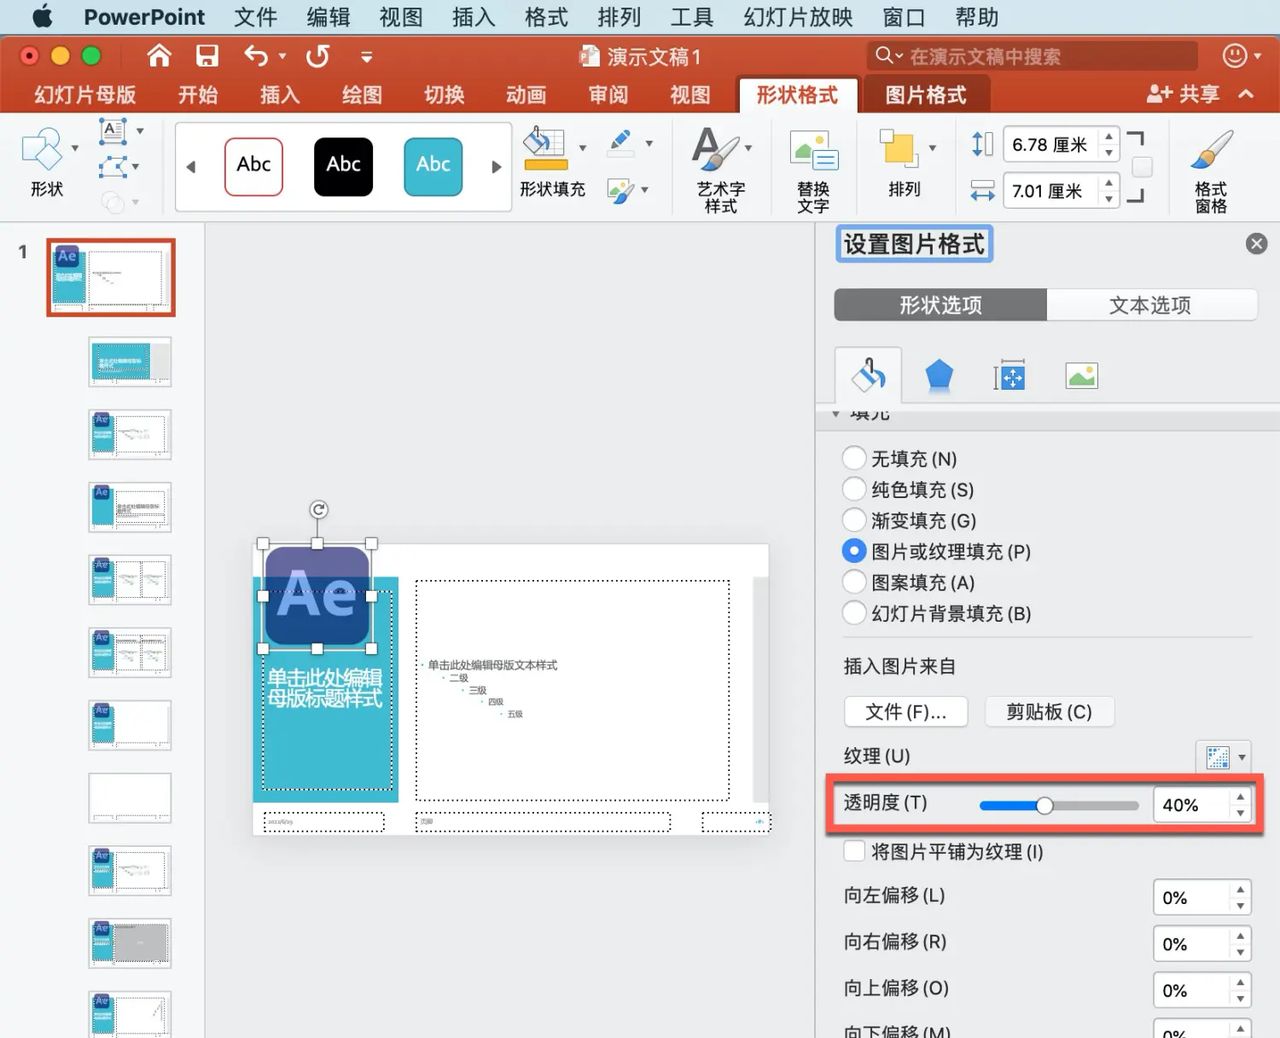The height and width of the screenshot is (1038, 1280).
Task: Open the Size & Properties pane icon
Action: click(x=1009, y=375)
